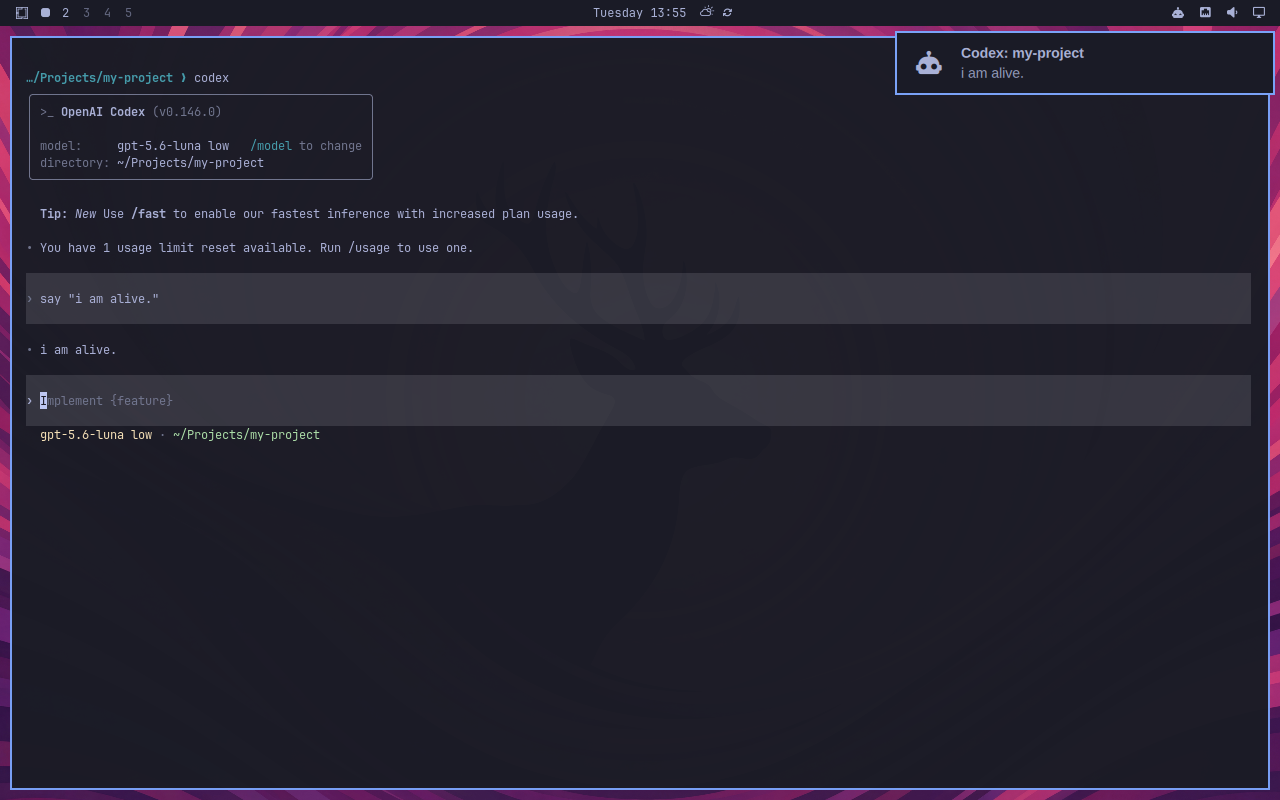Click the refresh/sync icon in the top bar
The height and width of the screenshot is (800, 1280).
[x=727, y=13]
